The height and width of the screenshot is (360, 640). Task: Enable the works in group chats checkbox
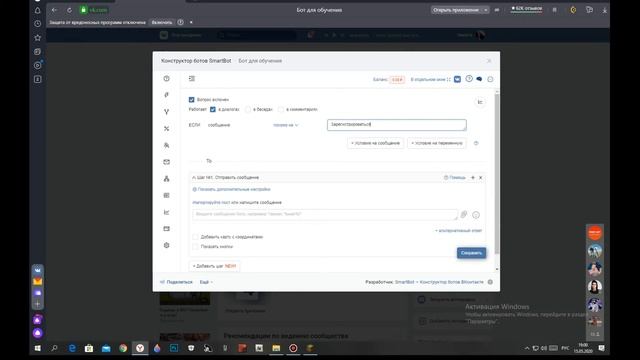pos(248,109)
